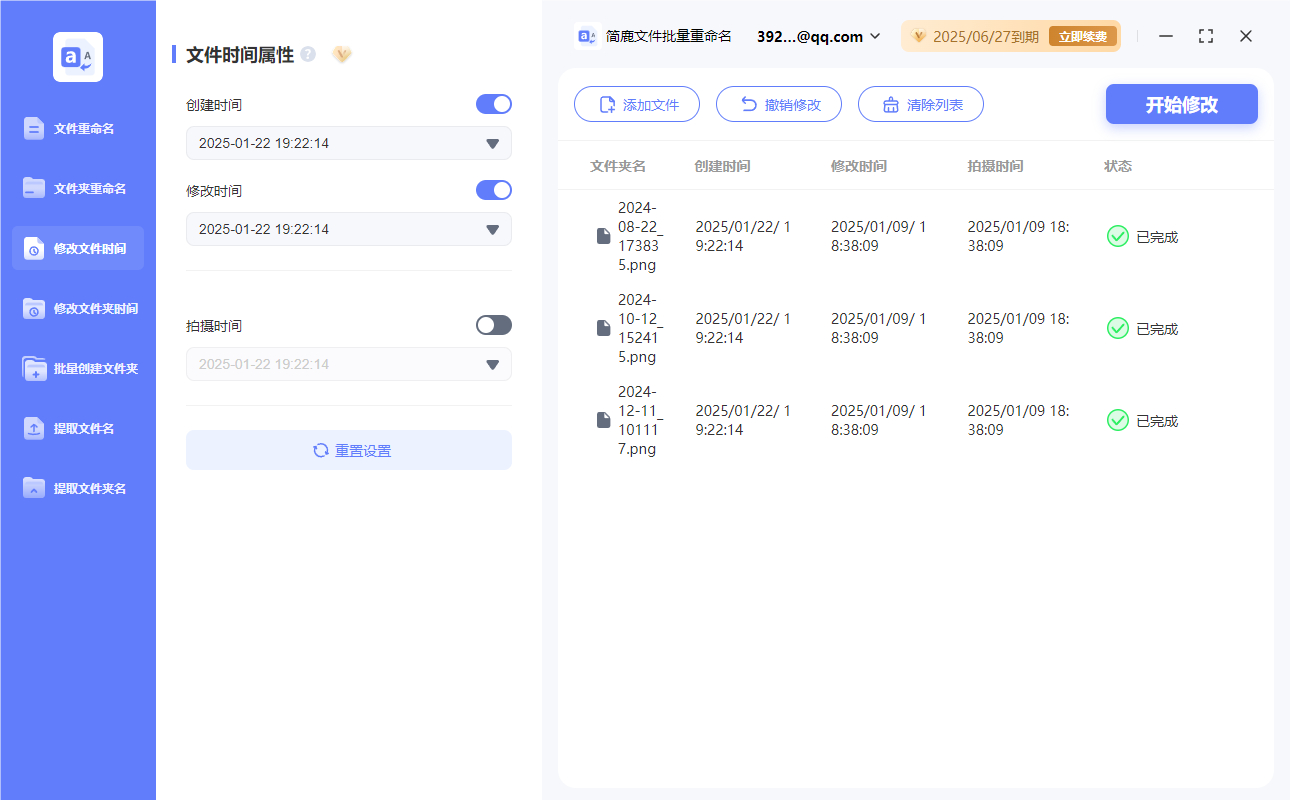The height and width of the screenshot is (800, 1290).
Task: Click the 清除列表 button
Action: [920, 104]
